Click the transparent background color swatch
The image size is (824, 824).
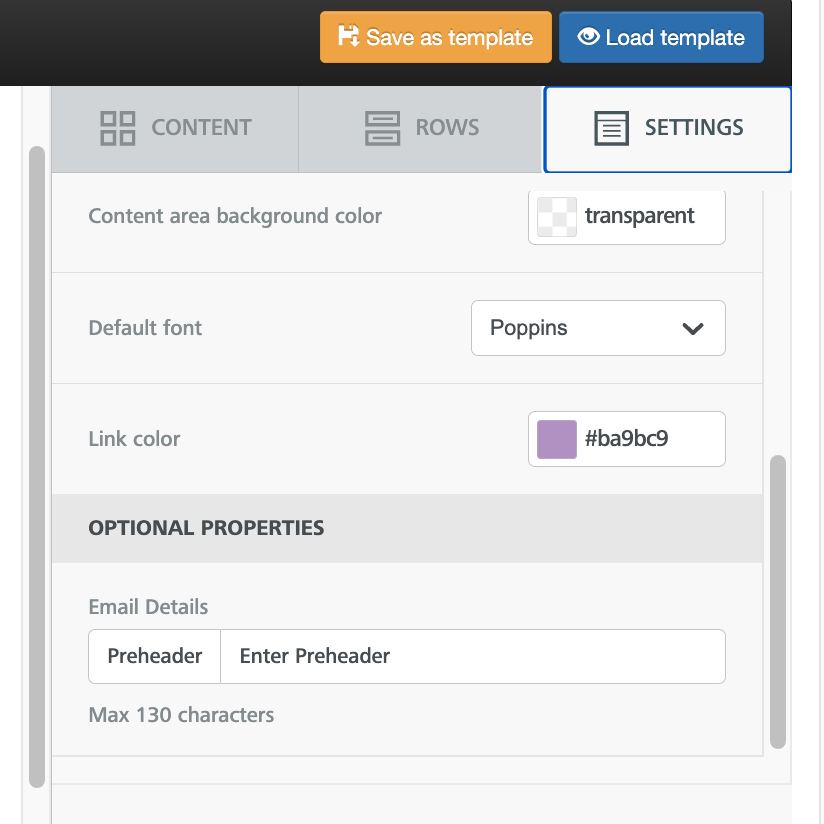point(557,217)
